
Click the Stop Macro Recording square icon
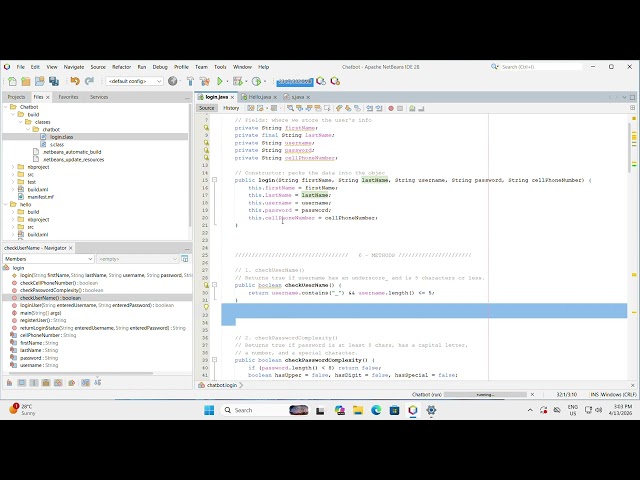(400, 108)
